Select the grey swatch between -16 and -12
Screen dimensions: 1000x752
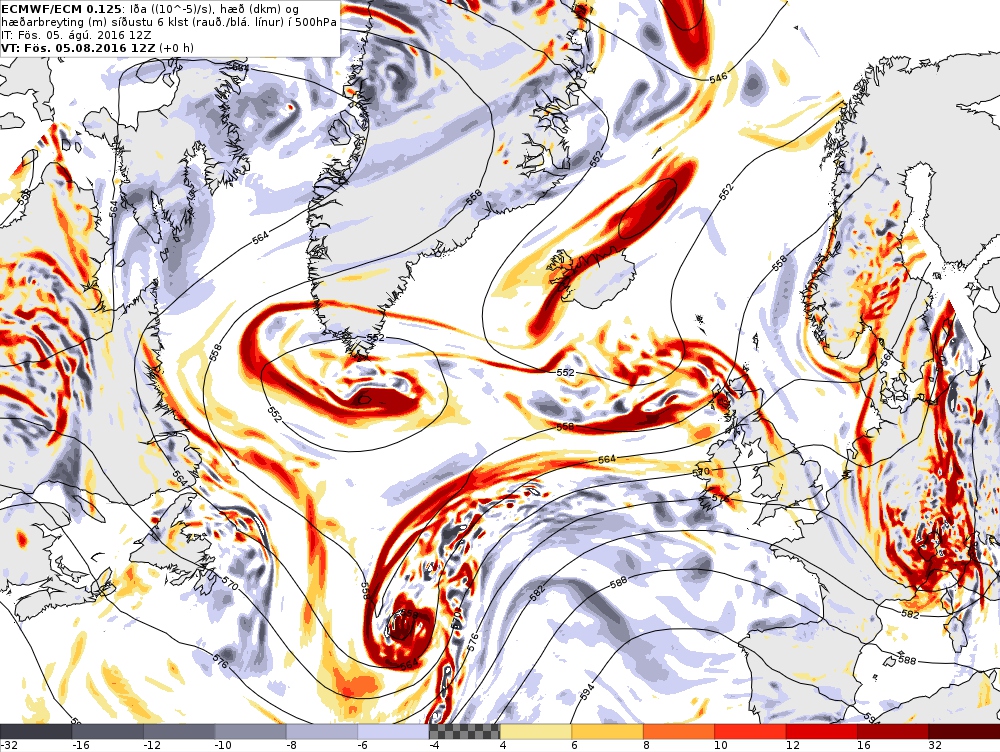[108, 731]
